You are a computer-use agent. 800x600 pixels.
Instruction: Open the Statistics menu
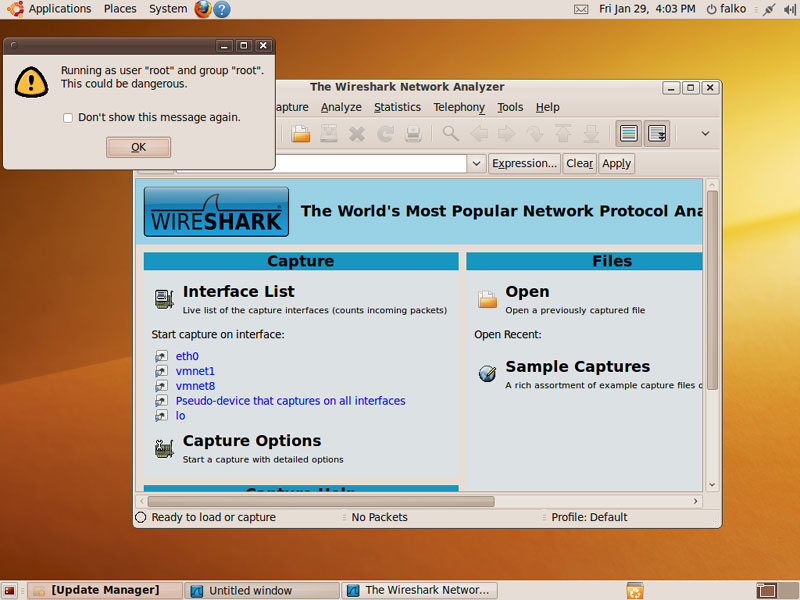pyautogui.click(x=397, y=107)
